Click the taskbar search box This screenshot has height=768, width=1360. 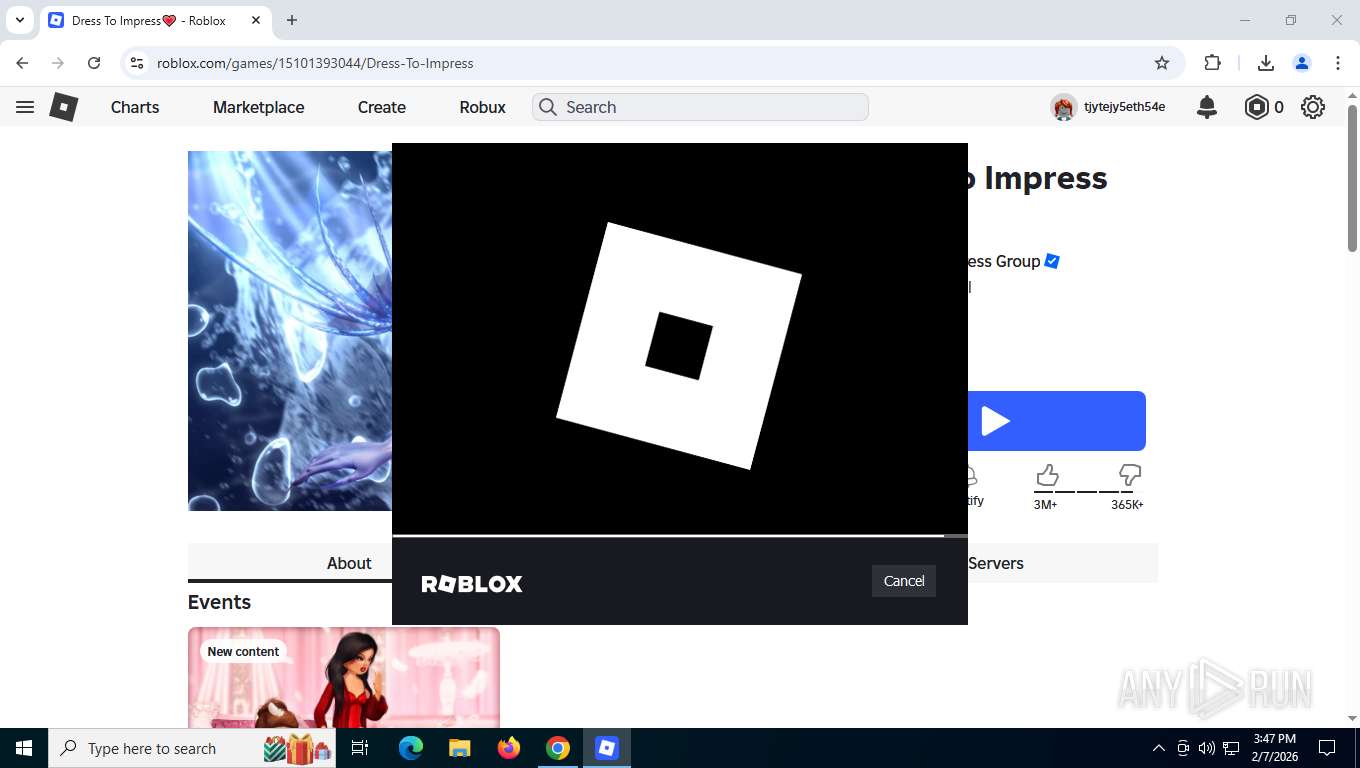click(x=192, y=748)
